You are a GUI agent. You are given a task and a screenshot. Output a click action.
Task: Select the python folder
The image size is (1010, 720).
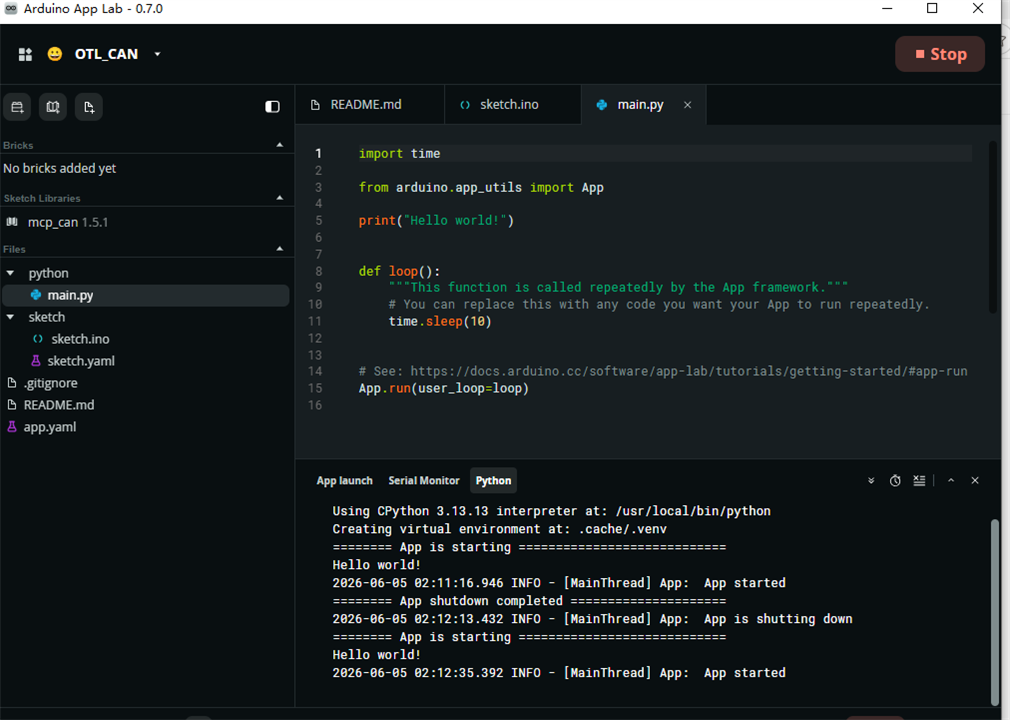(x=48, y=273)
